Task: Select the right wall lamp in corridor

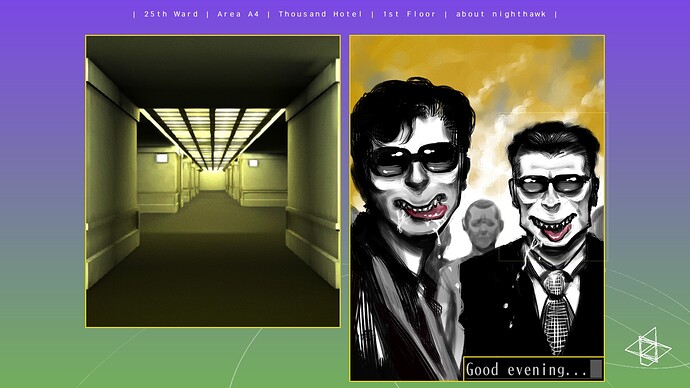Action: coord(253,163)
